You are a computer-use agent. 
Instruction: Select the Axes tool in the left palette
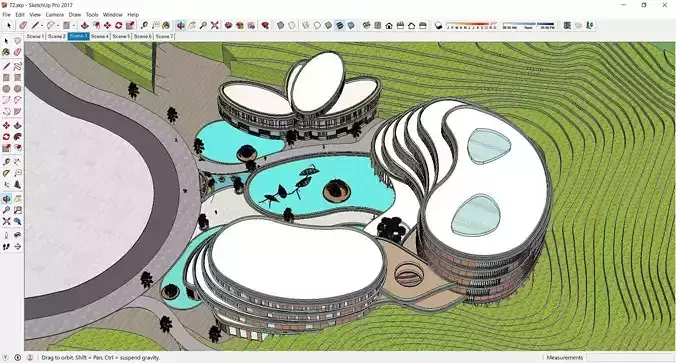(x=6, y=184)
